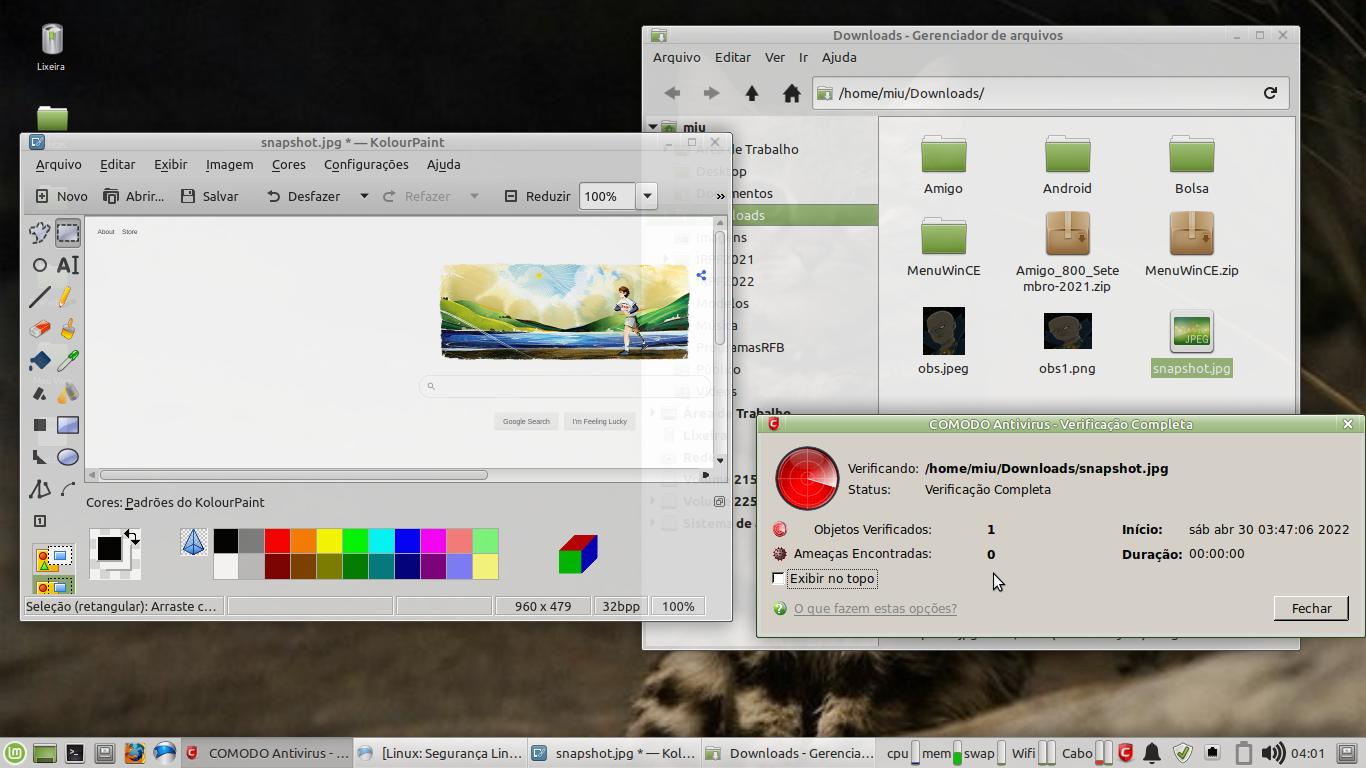
Task: Click the Abrir toolbar button
Action: tap(133, 196)
